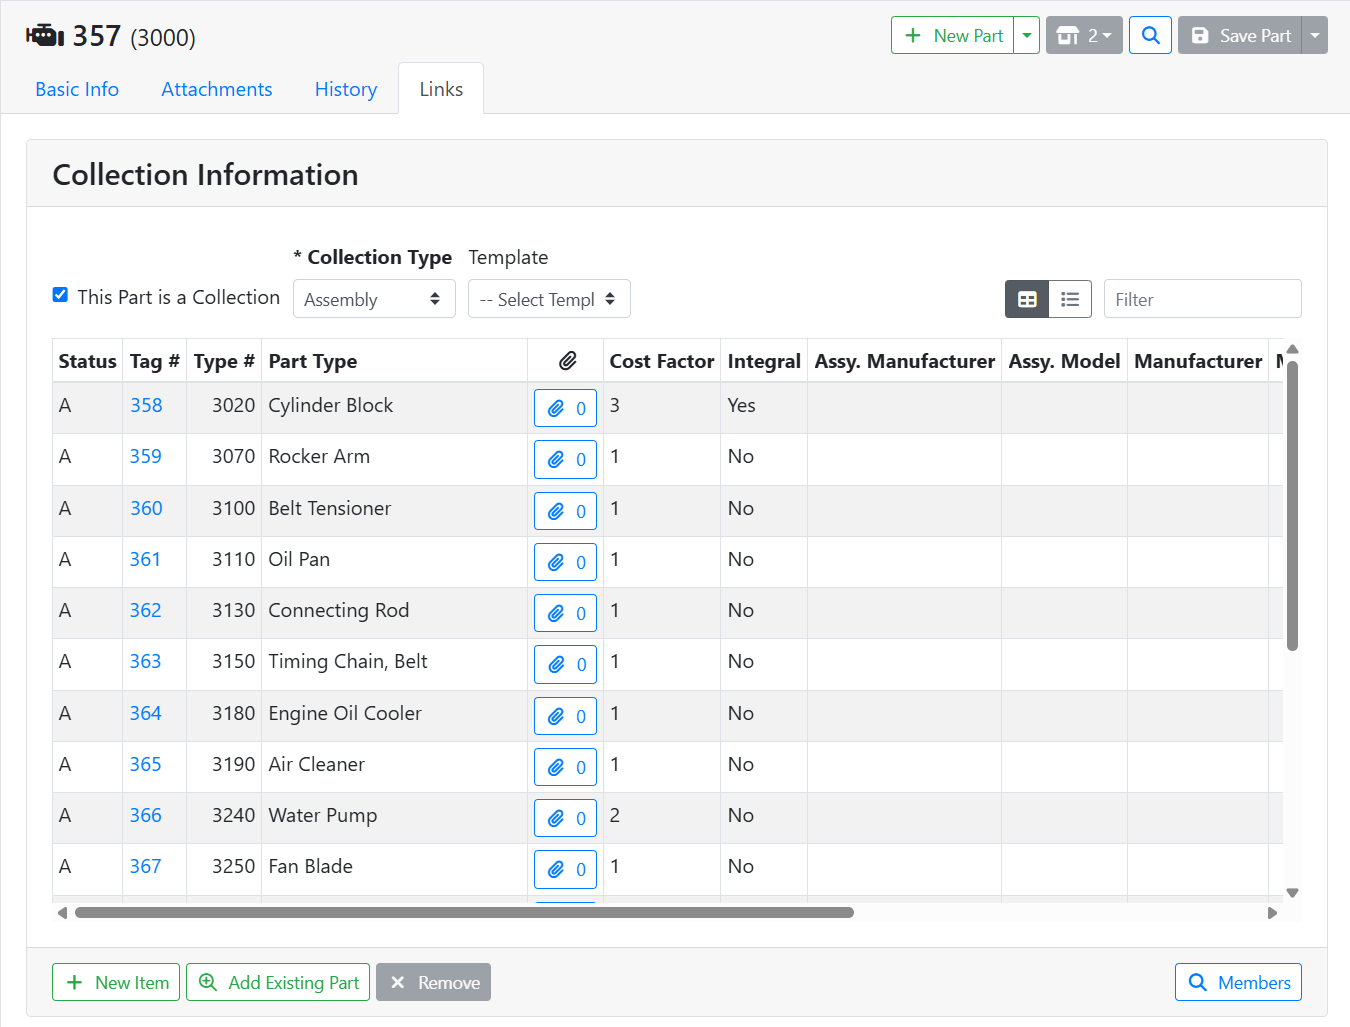Open the Select Template dropdown

548,299
